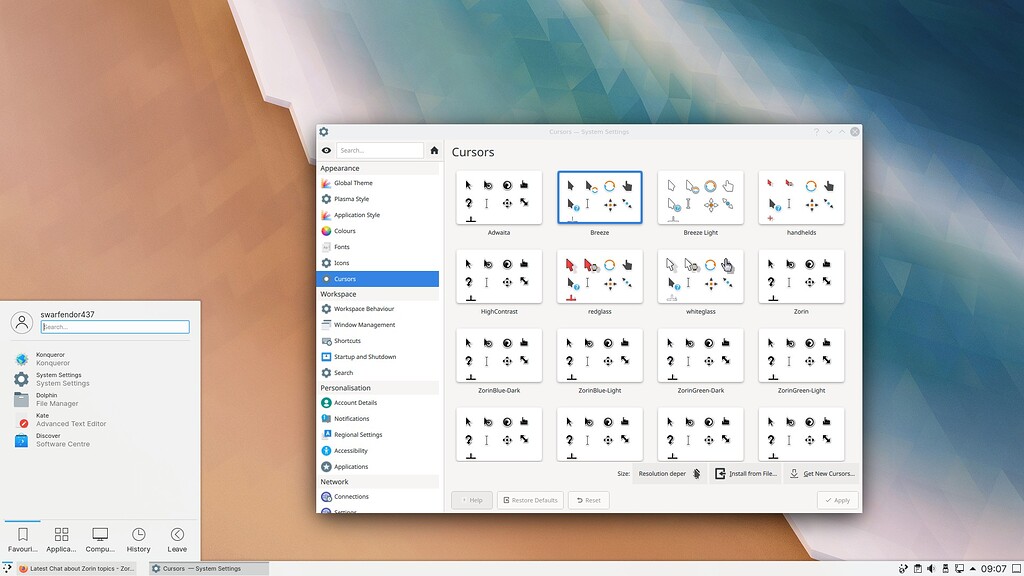Select the ZorinGreen-Dark cursor theme
The height and width of the screenshot is (576, 1024).
(x=700, y=355)
